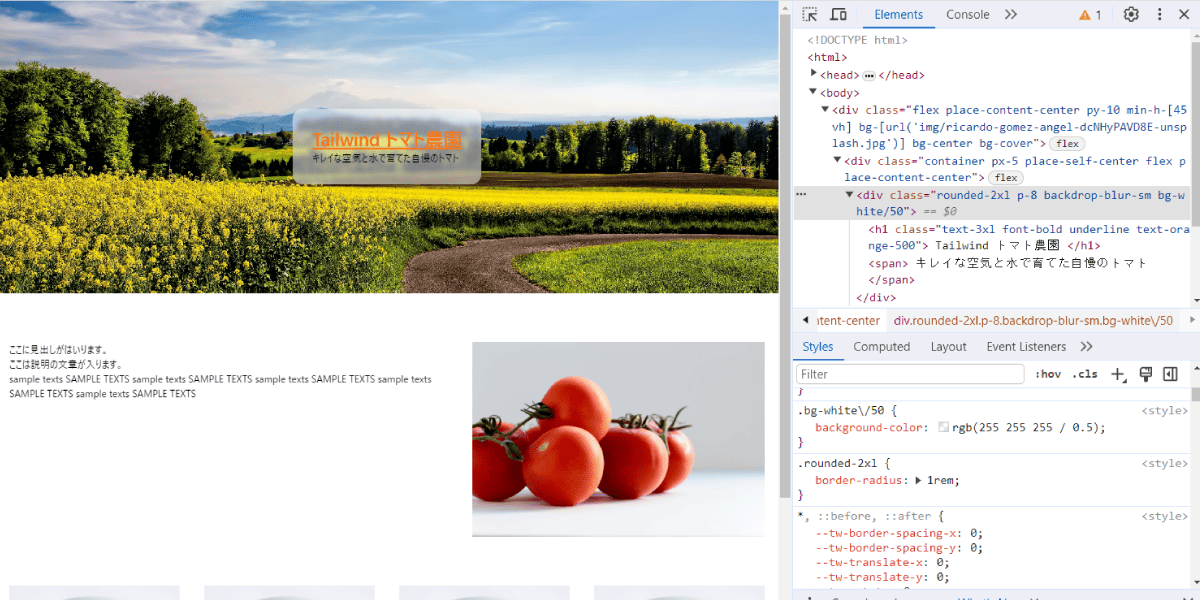Show more style pane tabs after Event Listeners
This screenshot has height=600, width=1200.
(1087, 347)
